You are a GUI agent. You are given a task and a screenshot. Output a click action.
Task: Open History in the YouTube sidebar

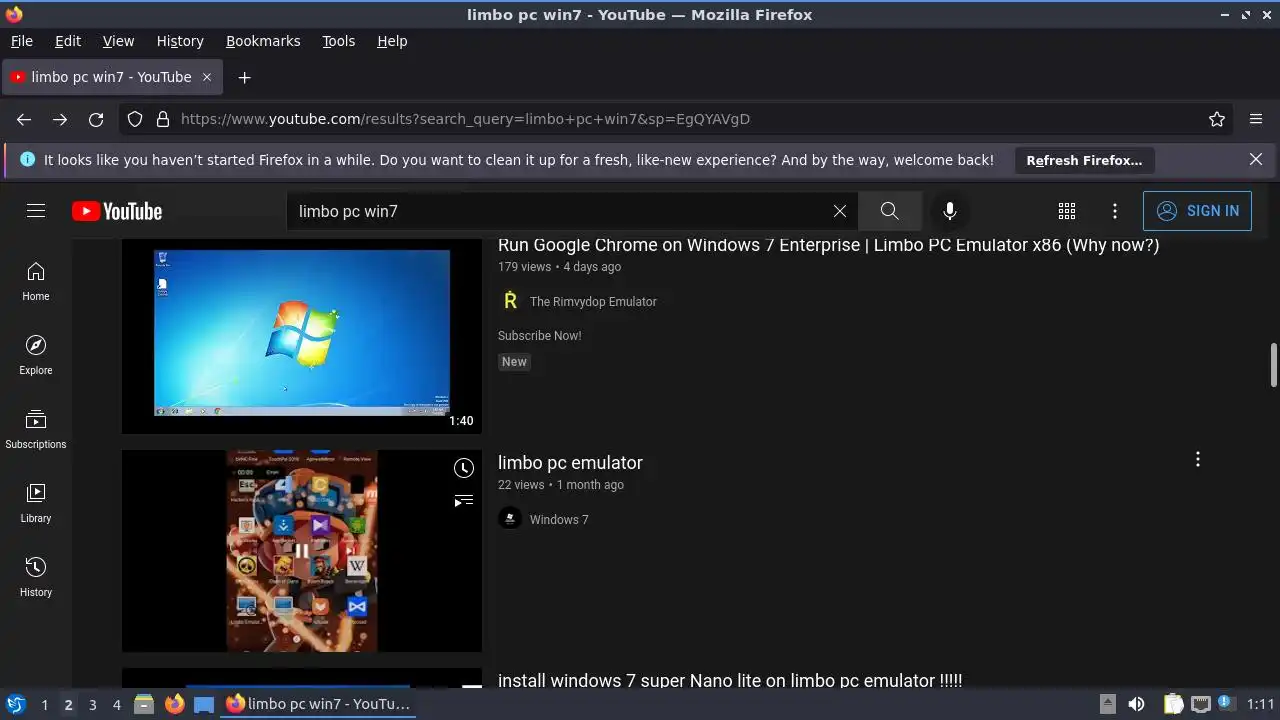point(36,577)
